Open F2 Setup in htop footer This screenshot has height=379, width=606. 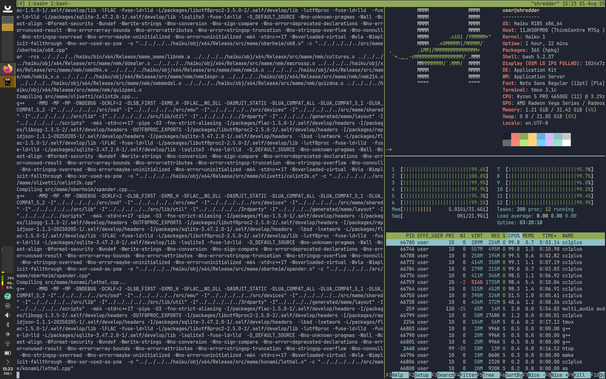coord(420,375)
